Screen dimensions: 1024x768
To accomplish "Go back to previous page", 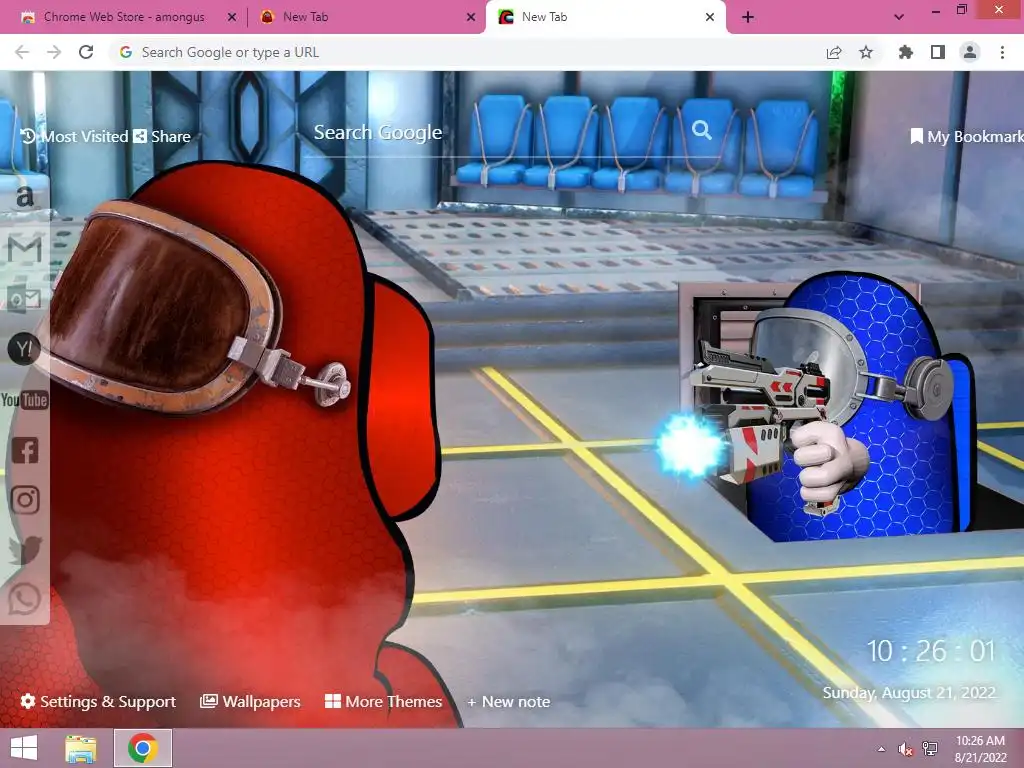I will pyautogui.click(x=22, y=52).
